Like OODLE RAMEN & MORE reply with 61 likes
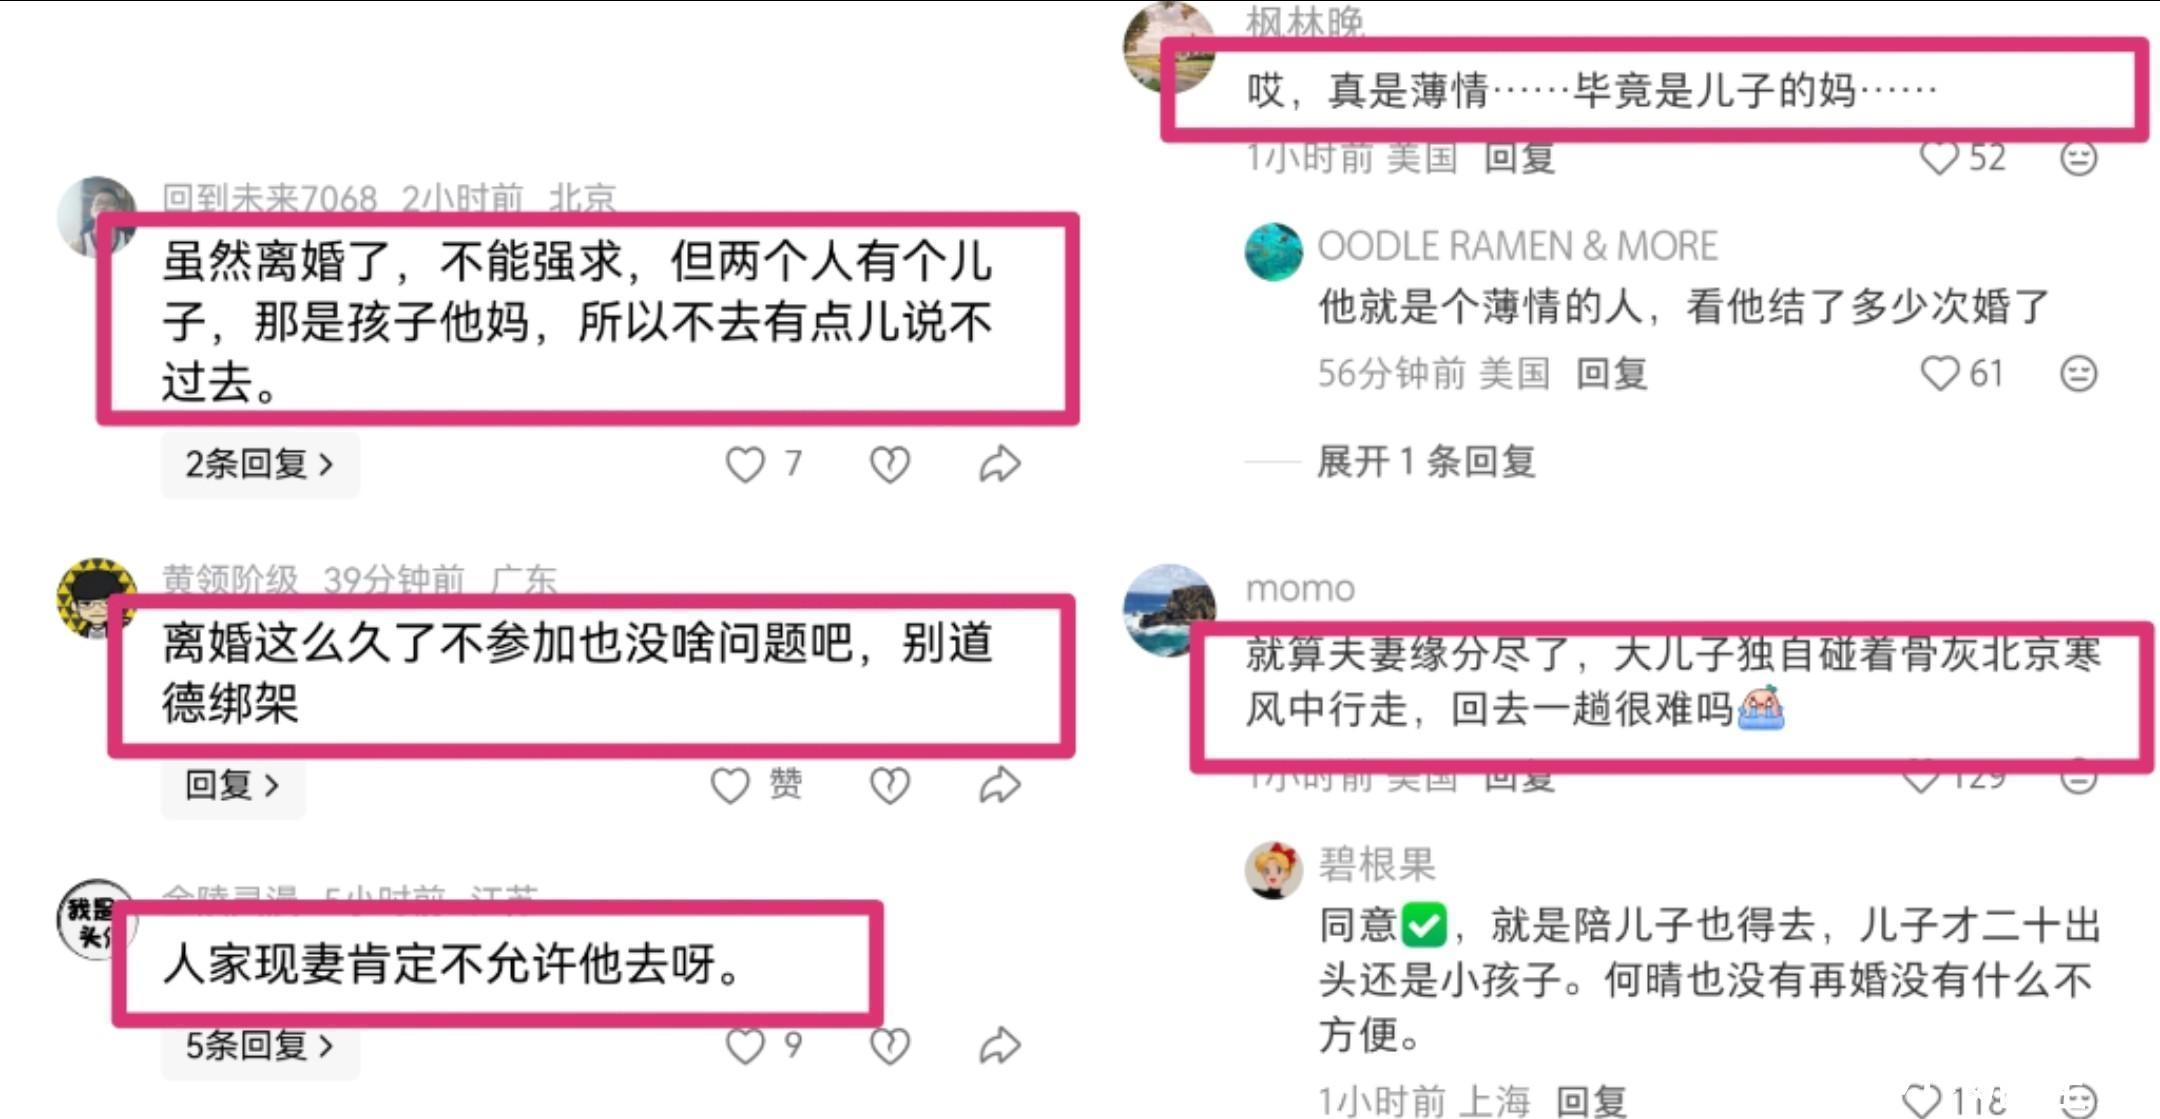2160x1119 pixels. tap(1940, 374)
